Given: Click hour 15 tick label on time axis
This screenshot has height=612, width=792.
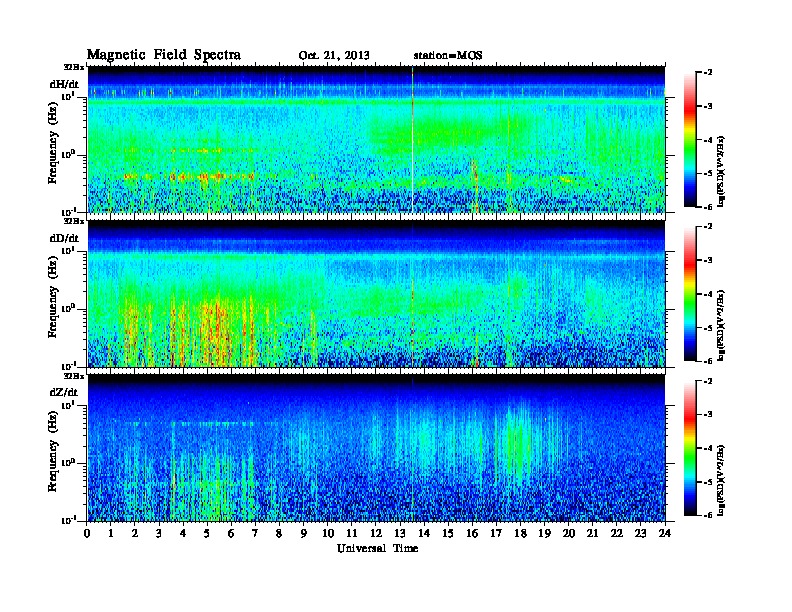Looking at the screenshot, I should coord(448,533).
